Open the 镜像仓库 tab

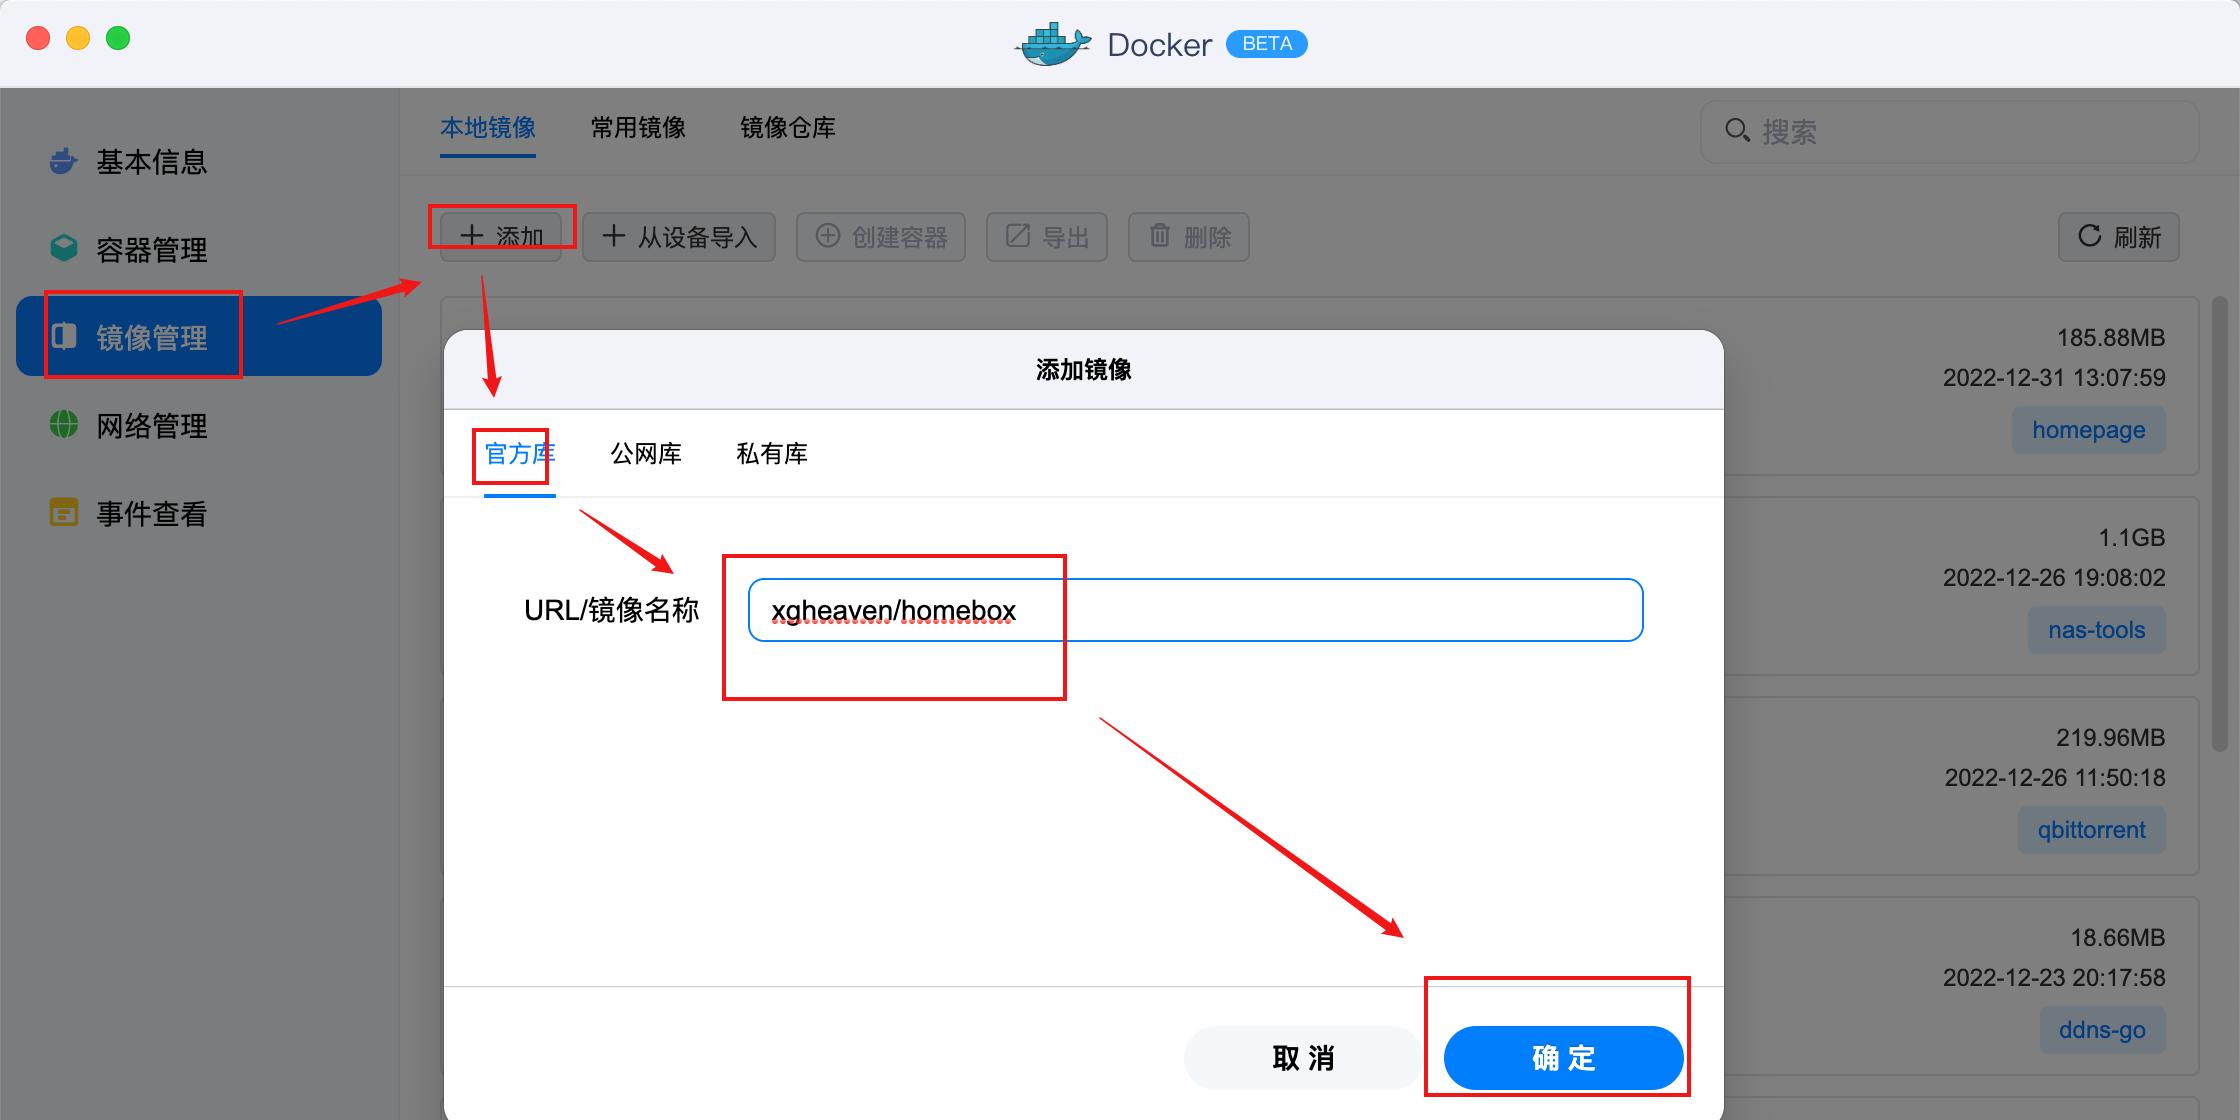787,128
